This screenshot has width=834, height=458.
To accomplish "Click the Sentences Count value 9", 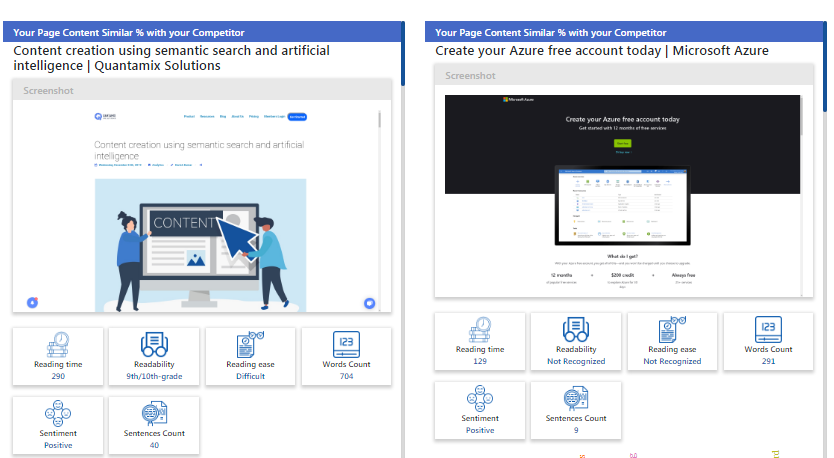I will [576, 430].
